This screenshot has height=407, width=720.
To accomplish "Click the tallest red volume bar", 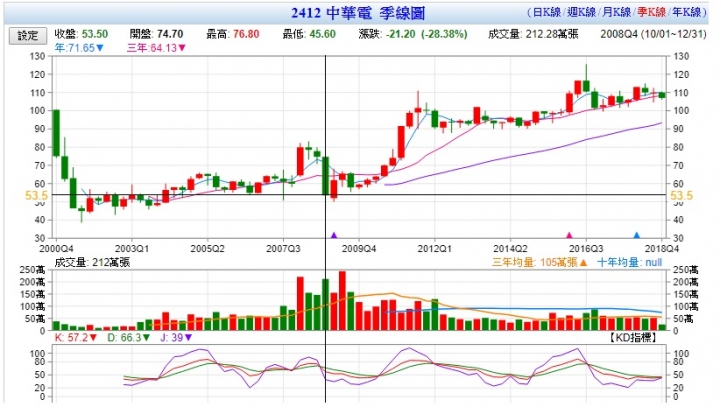I will 342,301.
